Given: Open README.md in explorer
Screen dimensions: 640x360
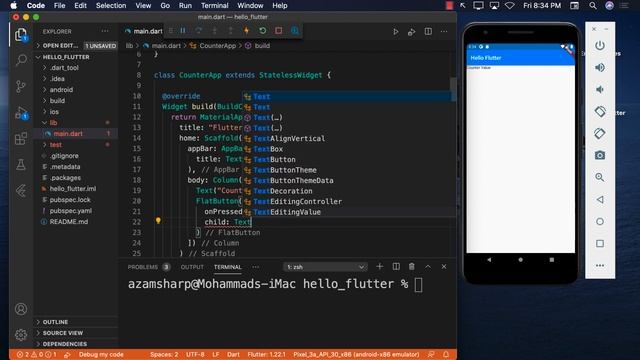Looking at the screenshot, I should coord(69,222).
